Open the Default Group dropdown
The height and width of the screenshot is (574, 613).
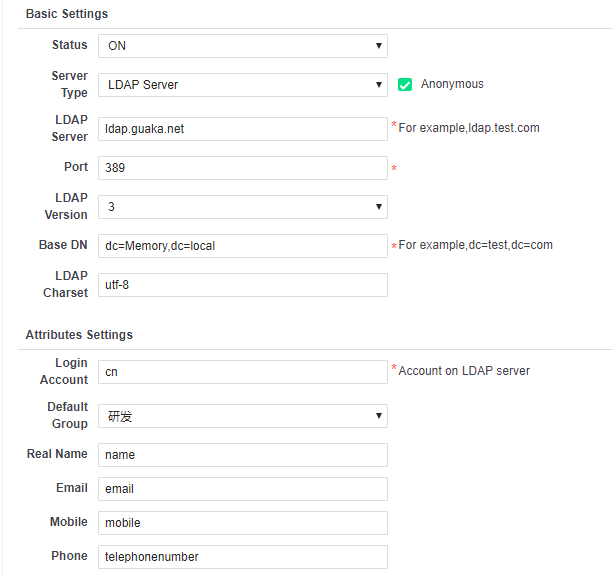pos(243,416)
